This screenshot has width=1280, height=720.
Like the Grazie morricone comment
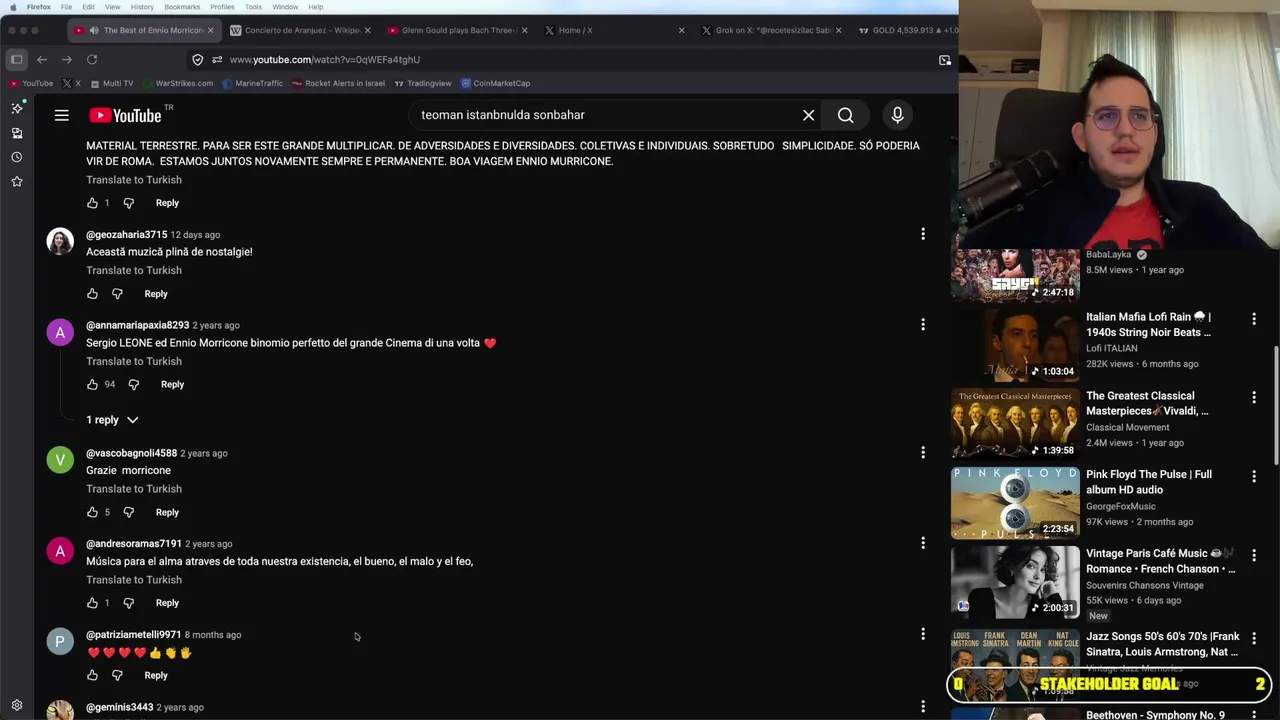click(92, 512)
